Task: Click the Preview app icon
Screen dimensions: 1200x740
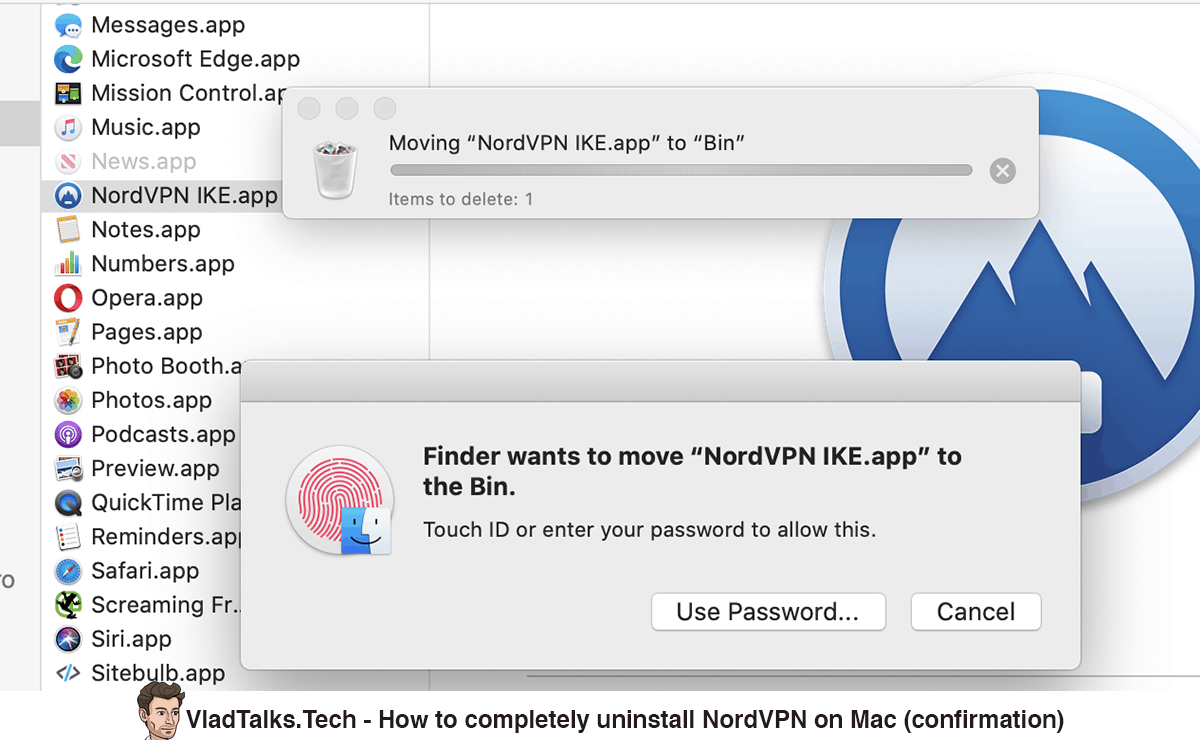Action: pos(68,468)
